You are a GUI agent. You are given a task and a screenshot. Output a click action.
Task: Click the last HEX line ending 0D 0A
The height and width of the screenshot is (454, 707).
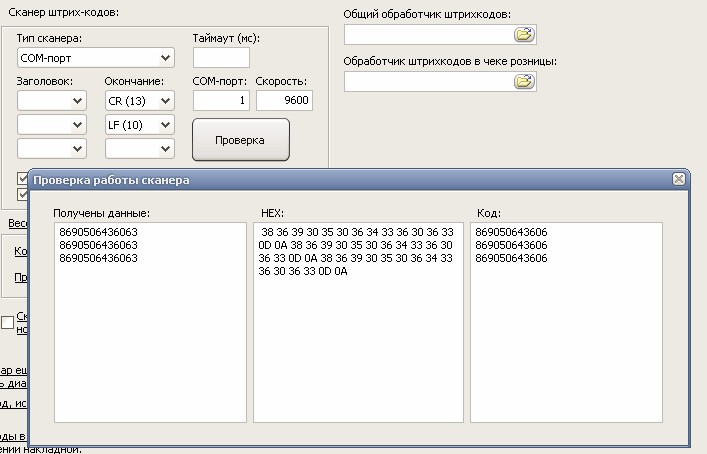coord(303,271)
